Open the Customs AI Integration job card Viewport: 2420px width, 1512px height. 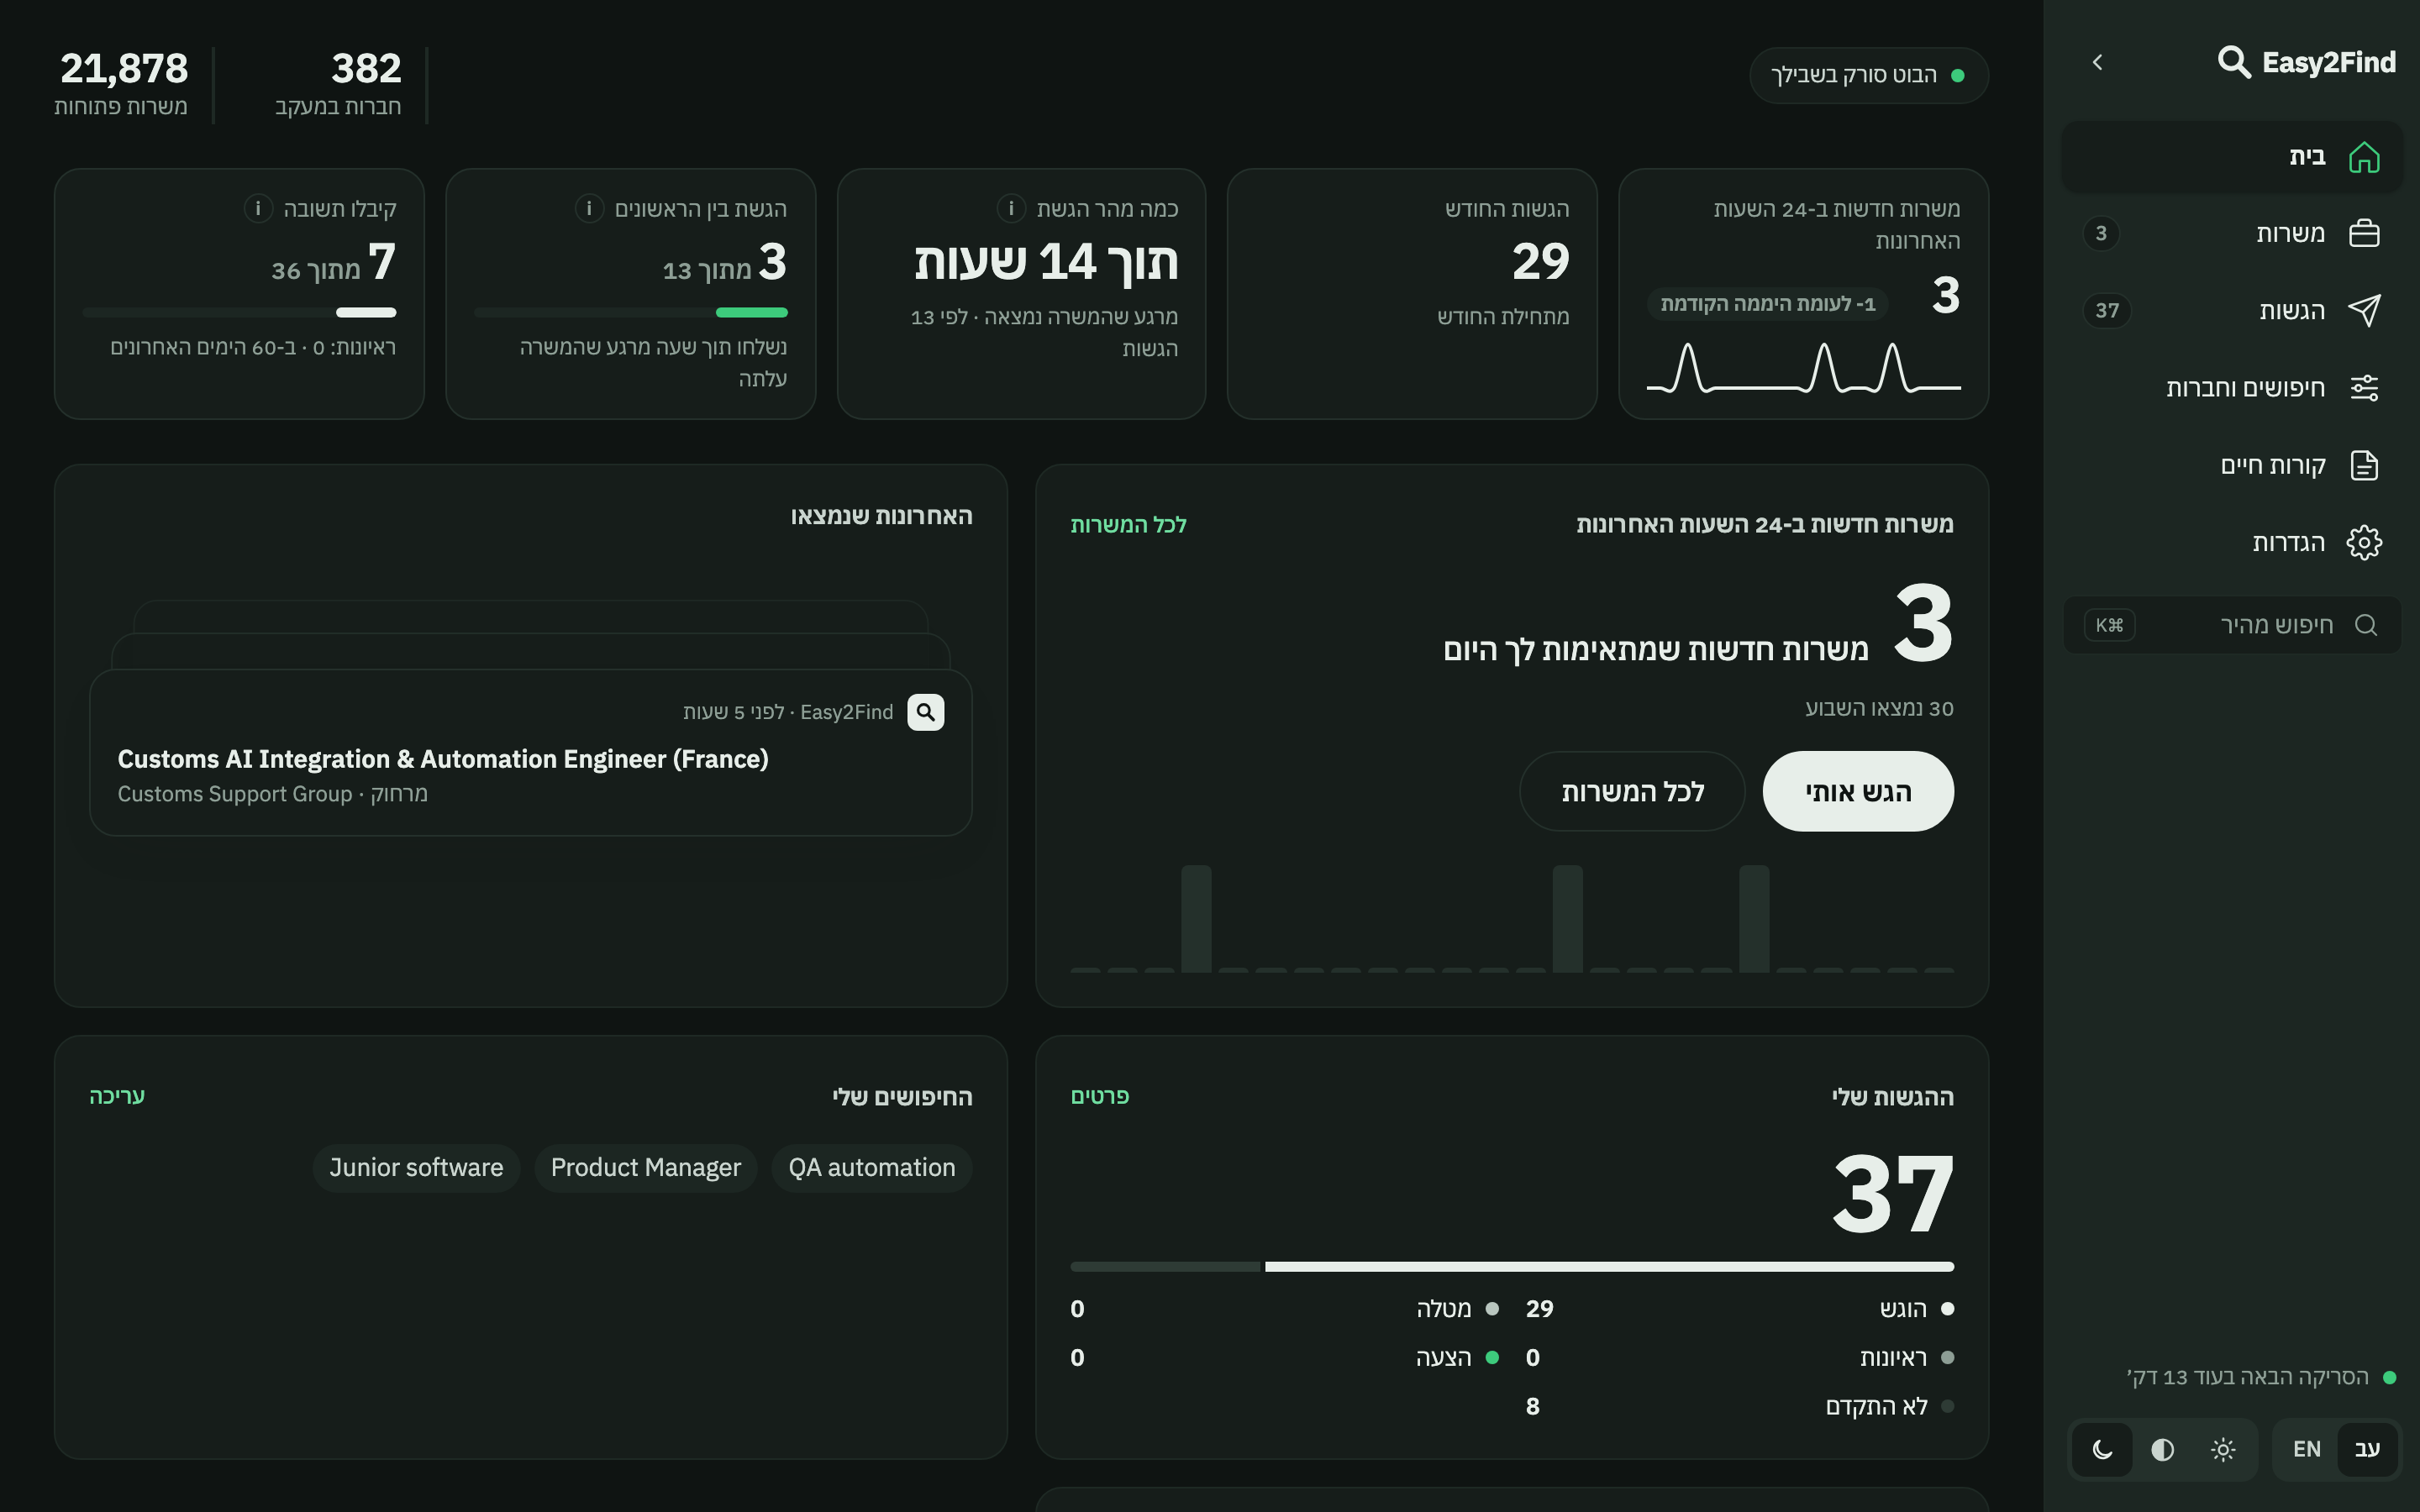531,753
